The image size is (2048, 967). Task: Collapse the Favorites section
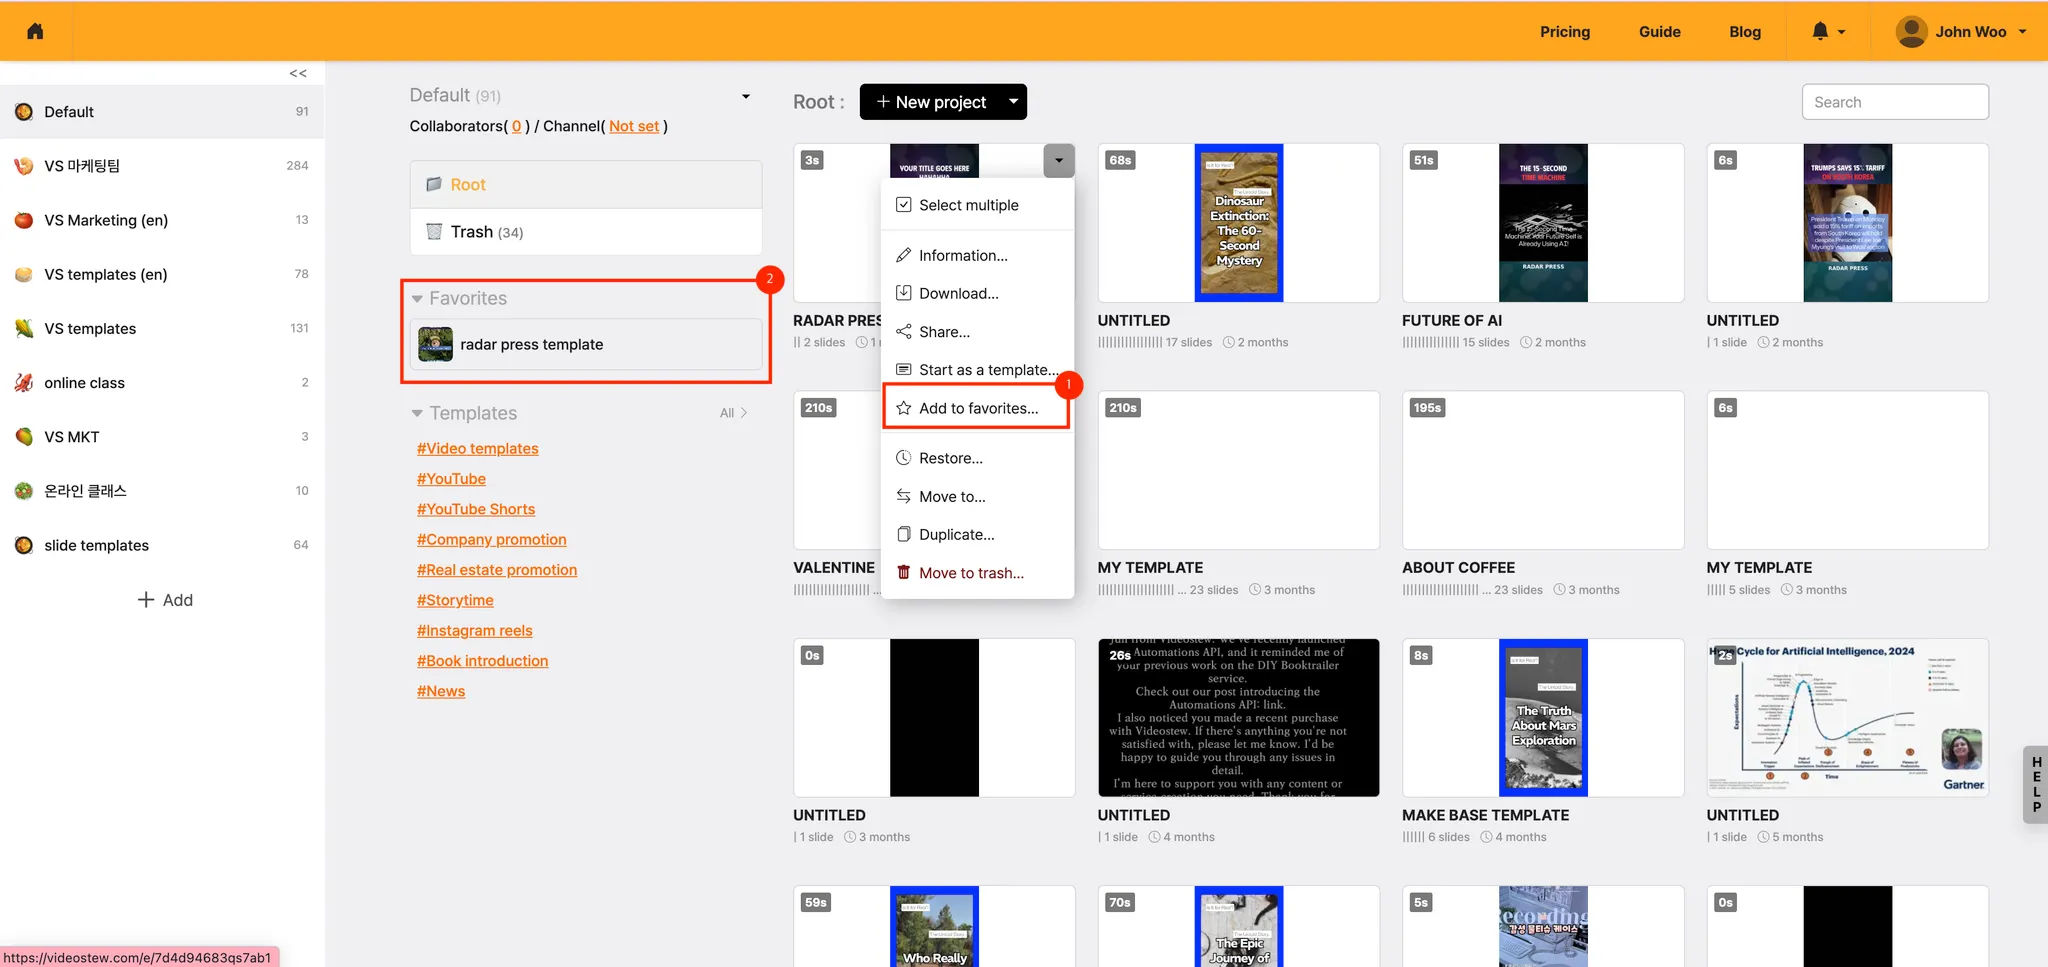point(417,299)
